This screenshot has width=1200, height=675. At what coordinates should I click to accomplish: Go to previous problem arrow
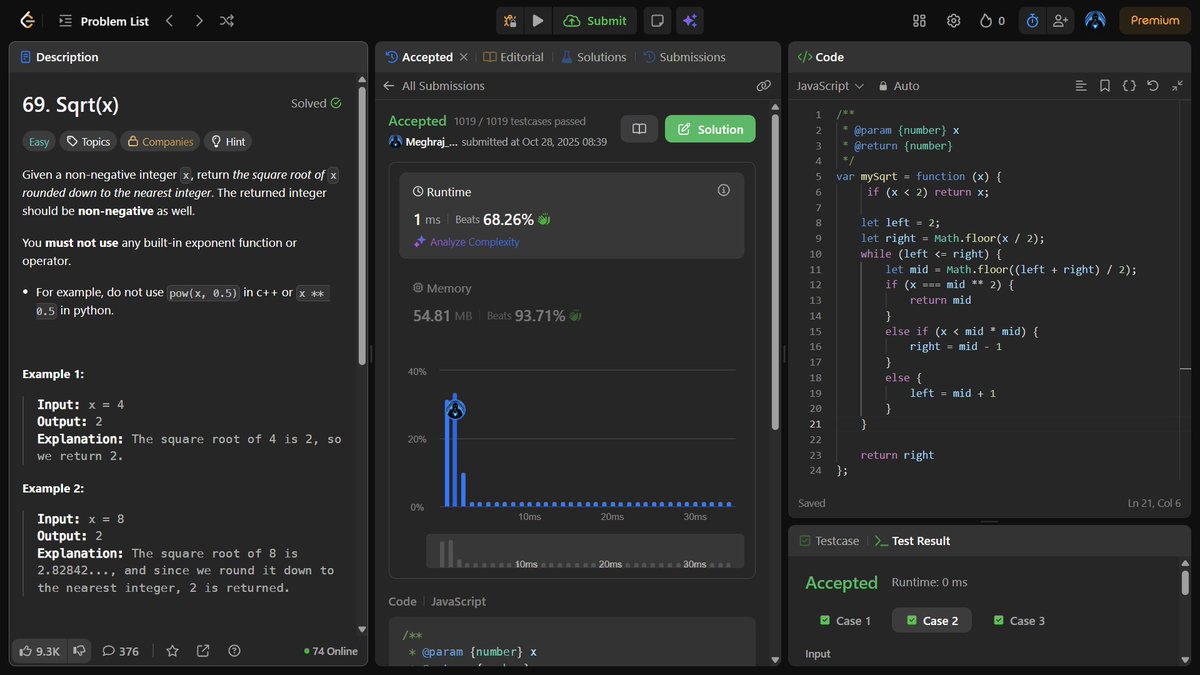[x=169, y=20]
